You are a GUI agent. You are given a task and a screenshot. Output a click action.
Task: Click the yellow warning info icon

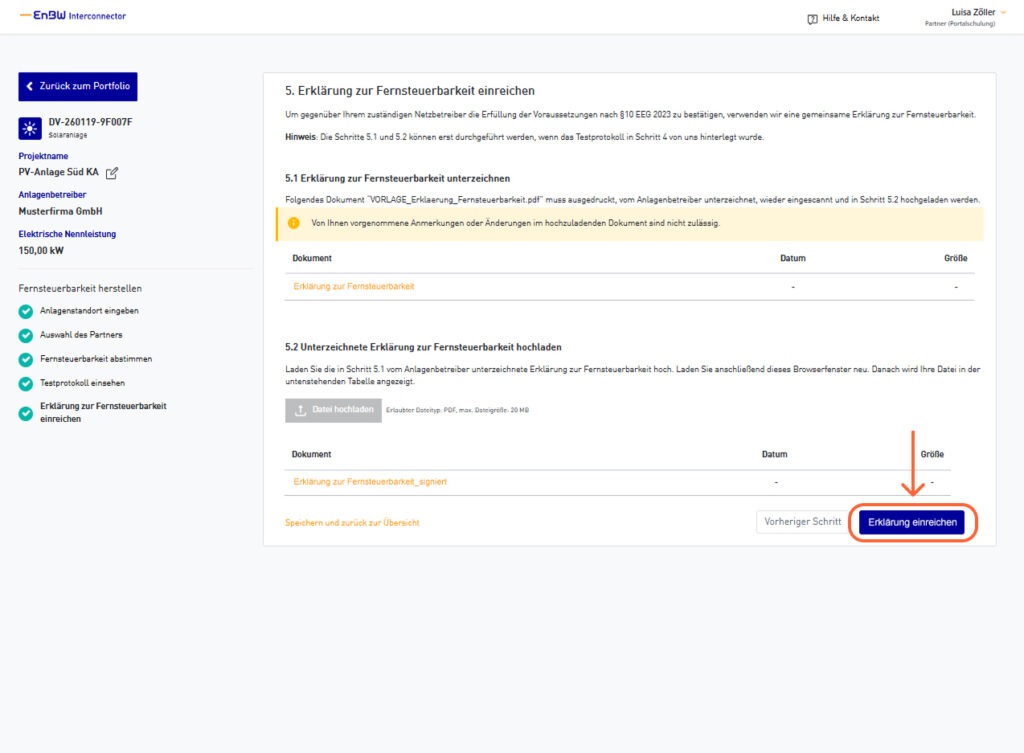[x=294, y=223]
